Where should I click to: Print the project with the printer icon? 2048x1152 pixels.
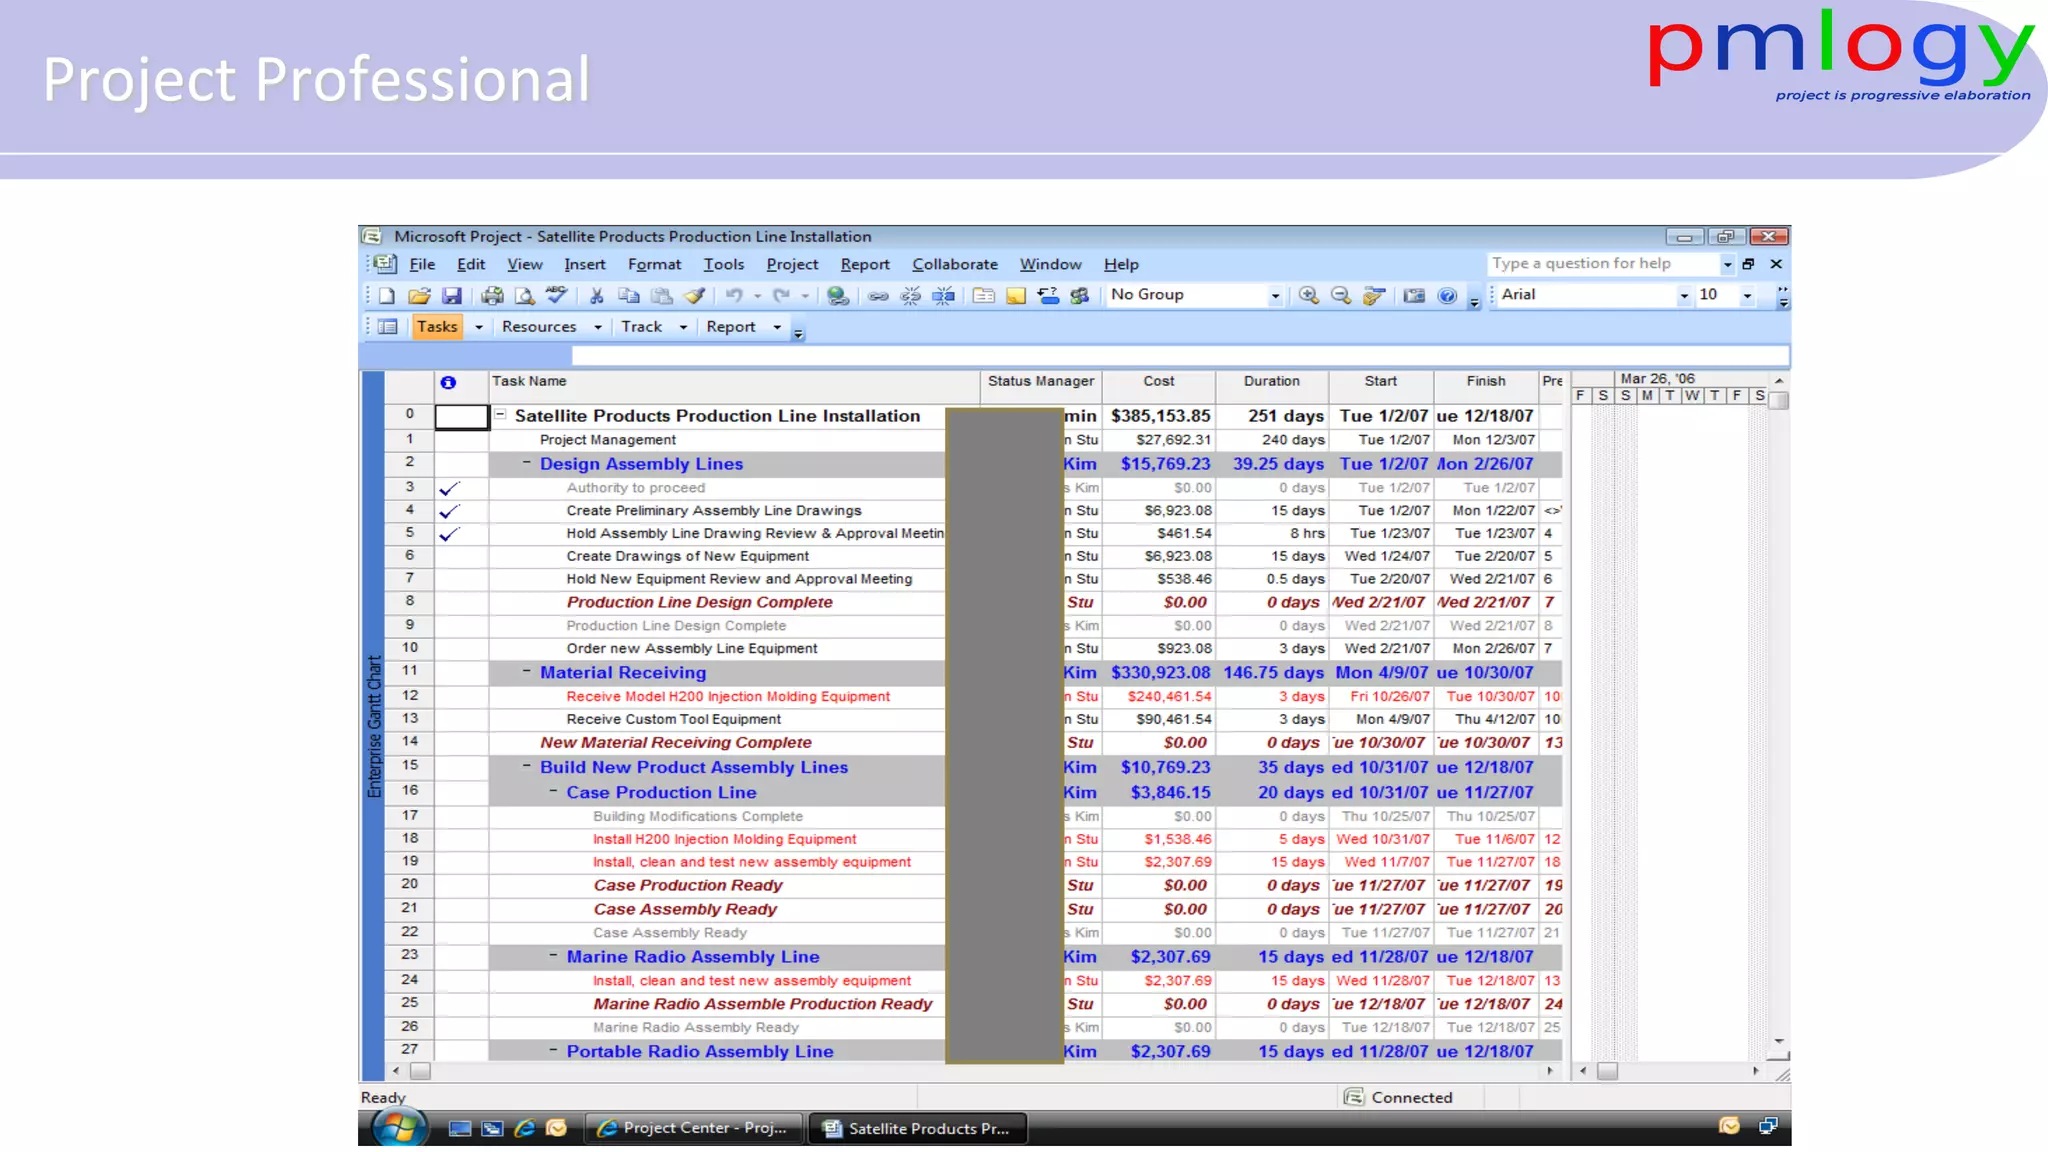pyautogui.click(x=492, y=295)
